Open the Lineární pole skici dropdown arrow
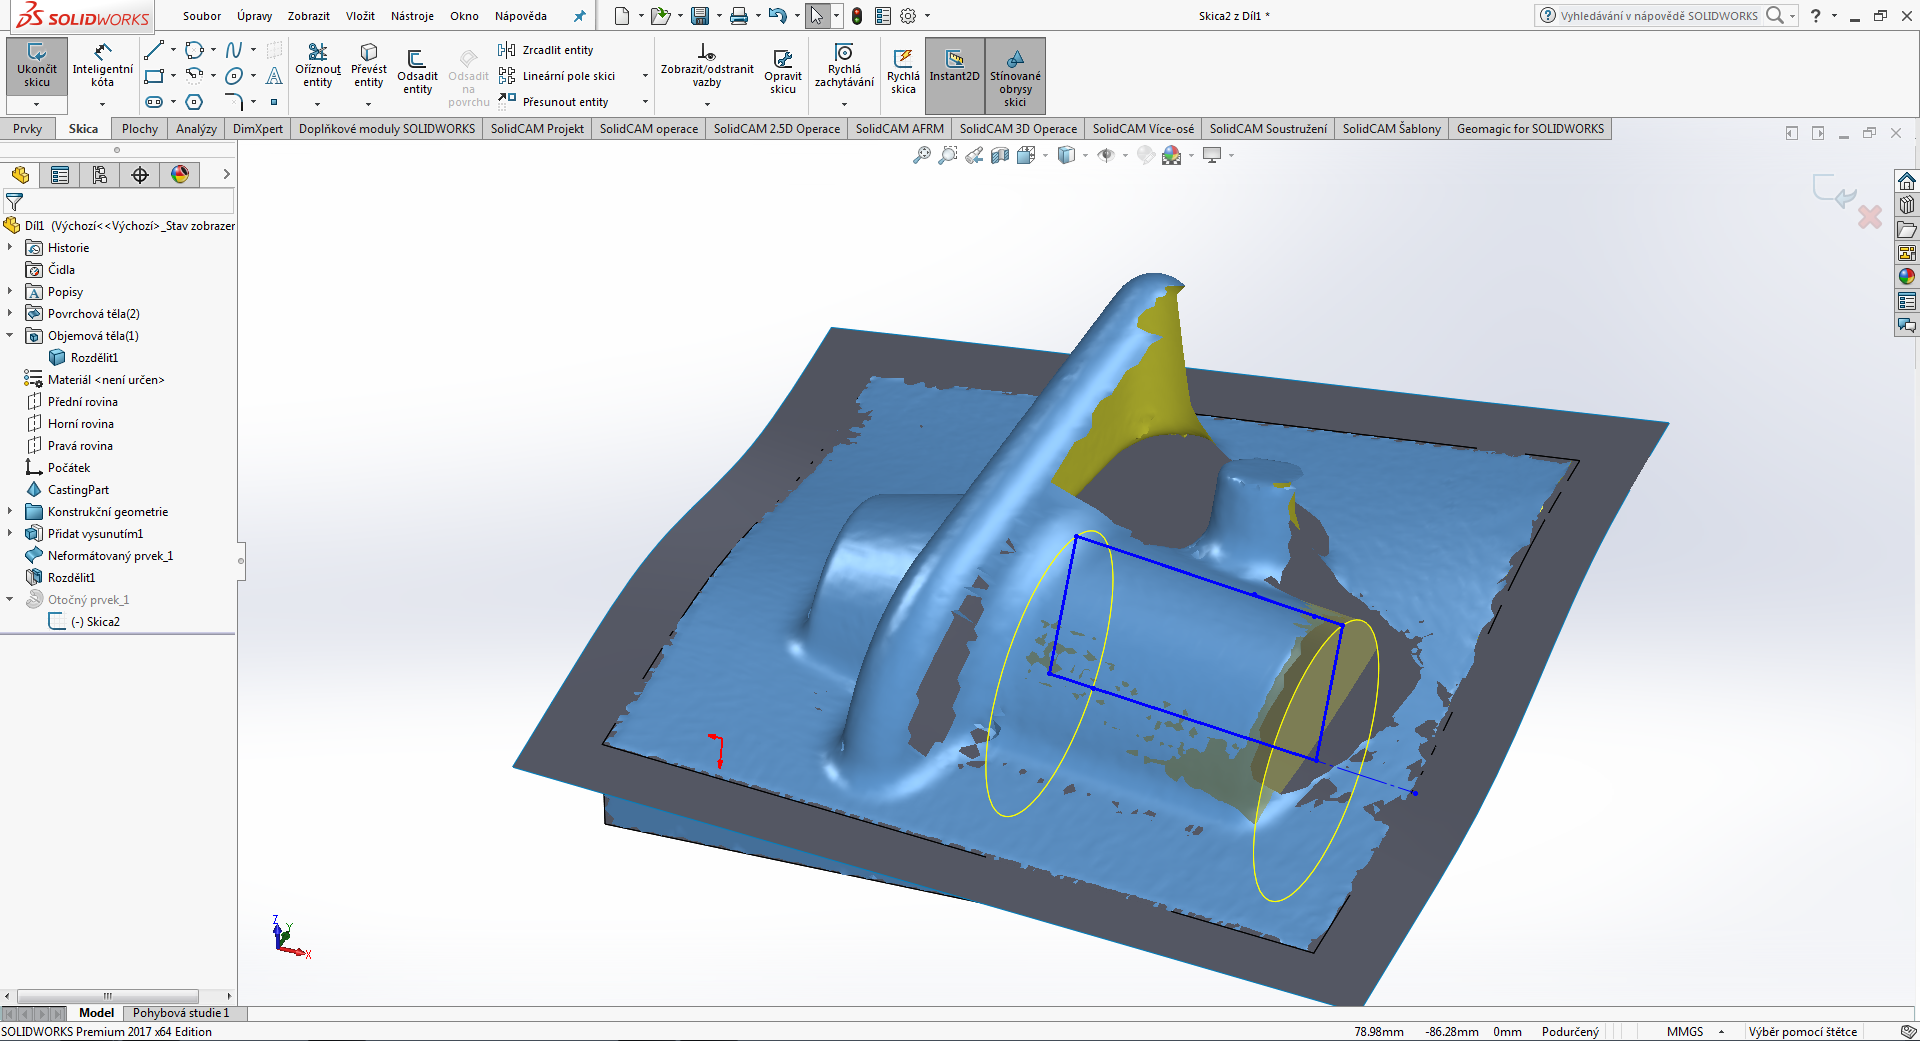This screenshot has height=1041, width=1920. click(645, 76)
